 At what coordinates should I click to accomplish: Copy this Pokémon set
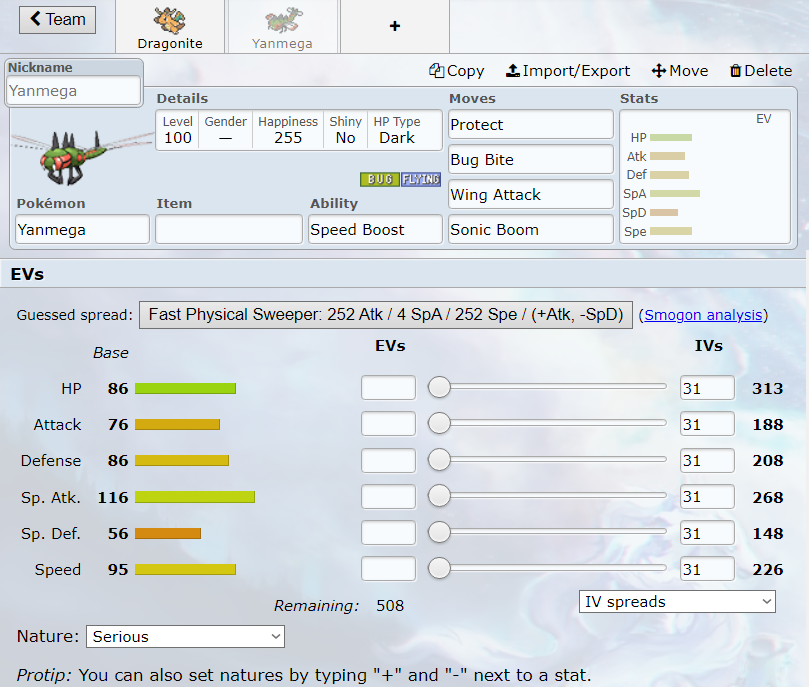pos(457,71)
